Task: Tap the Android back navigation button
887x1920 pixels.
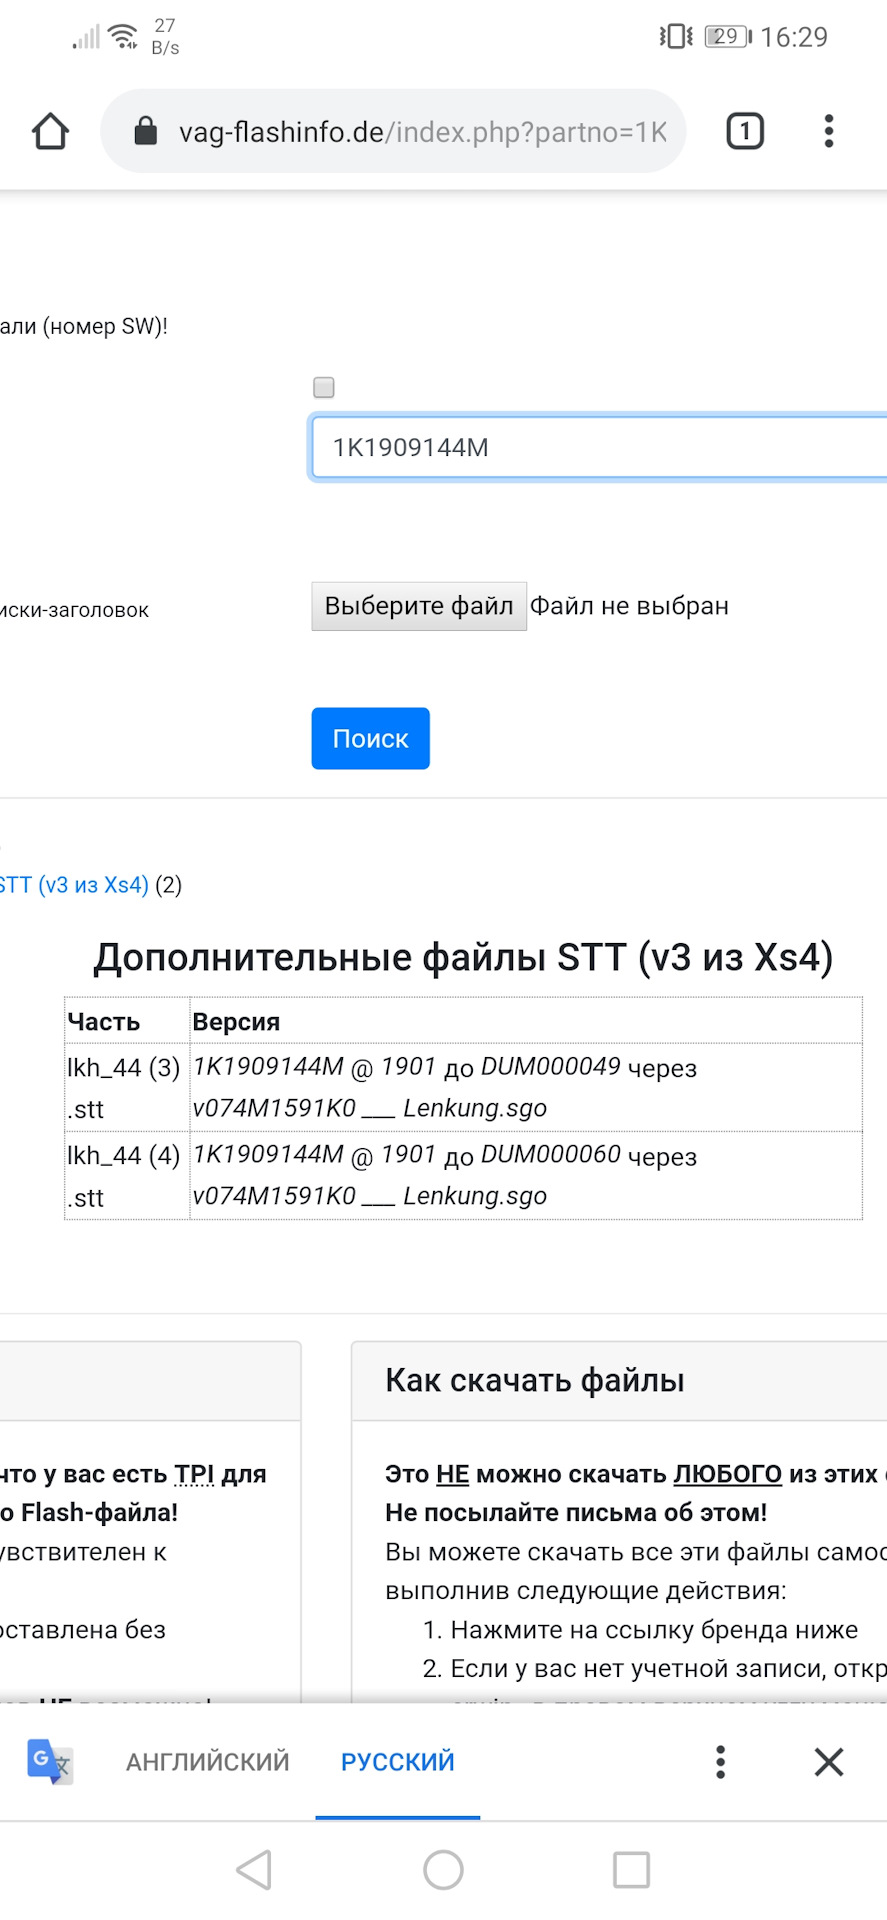Action: point(254,1869)
